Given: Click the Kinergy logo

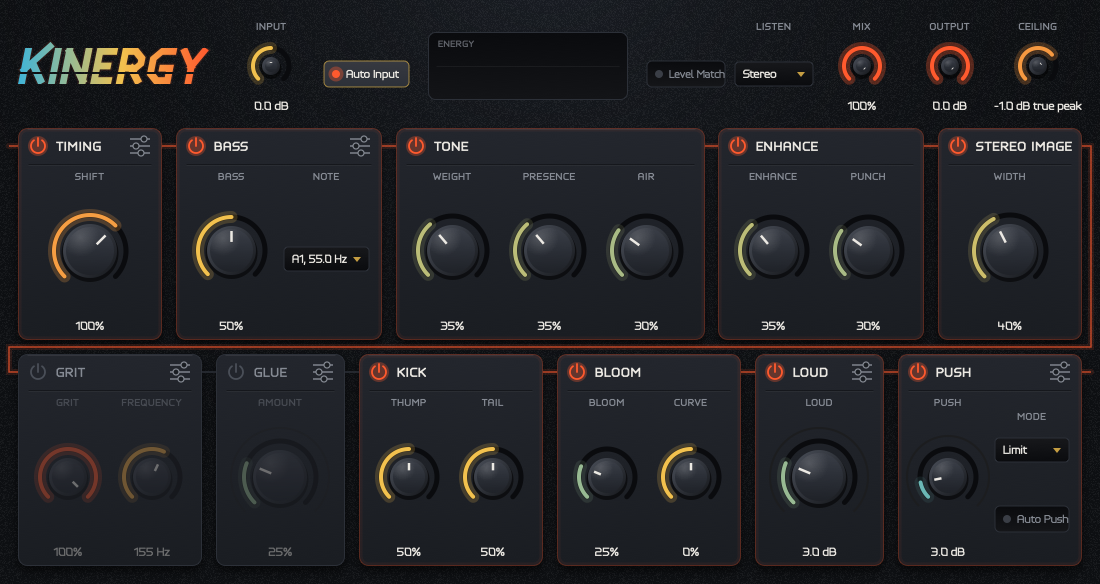Looking at the screenshot, I should tap(113, 65).
